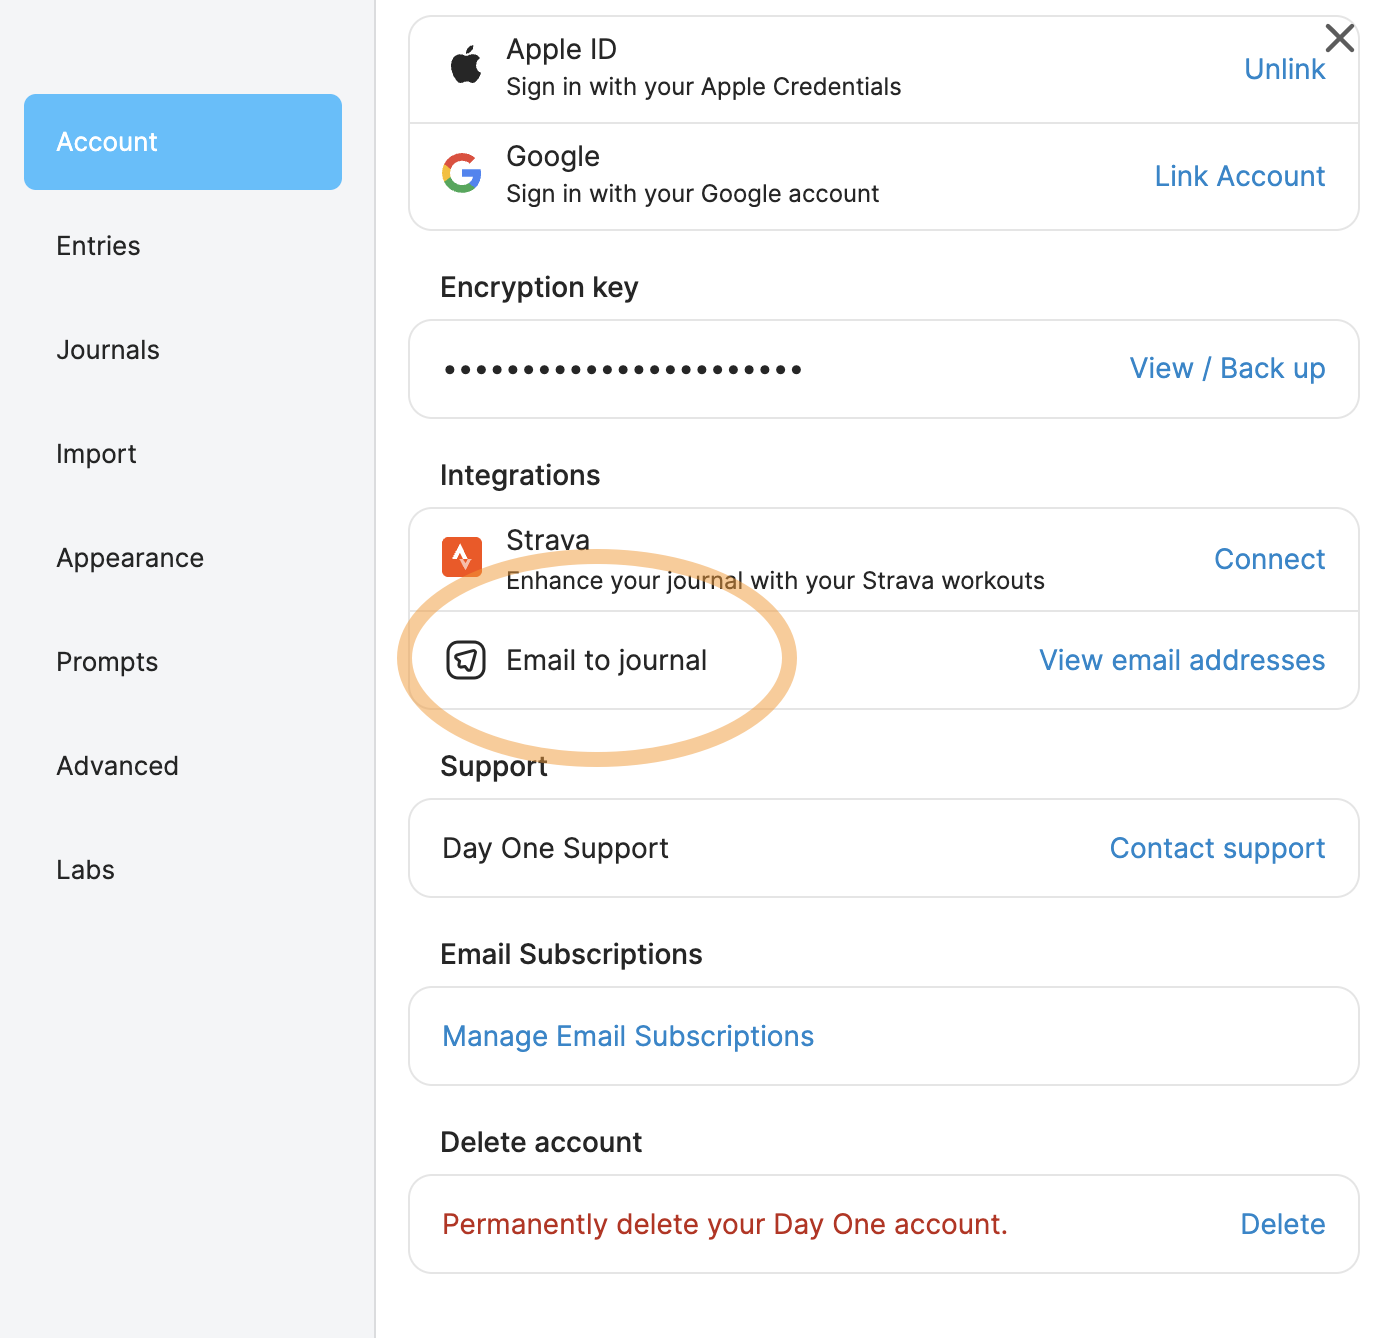Connect the Strava integration
This screenshot has height=1338, width=1380.
pos(1269,559)
